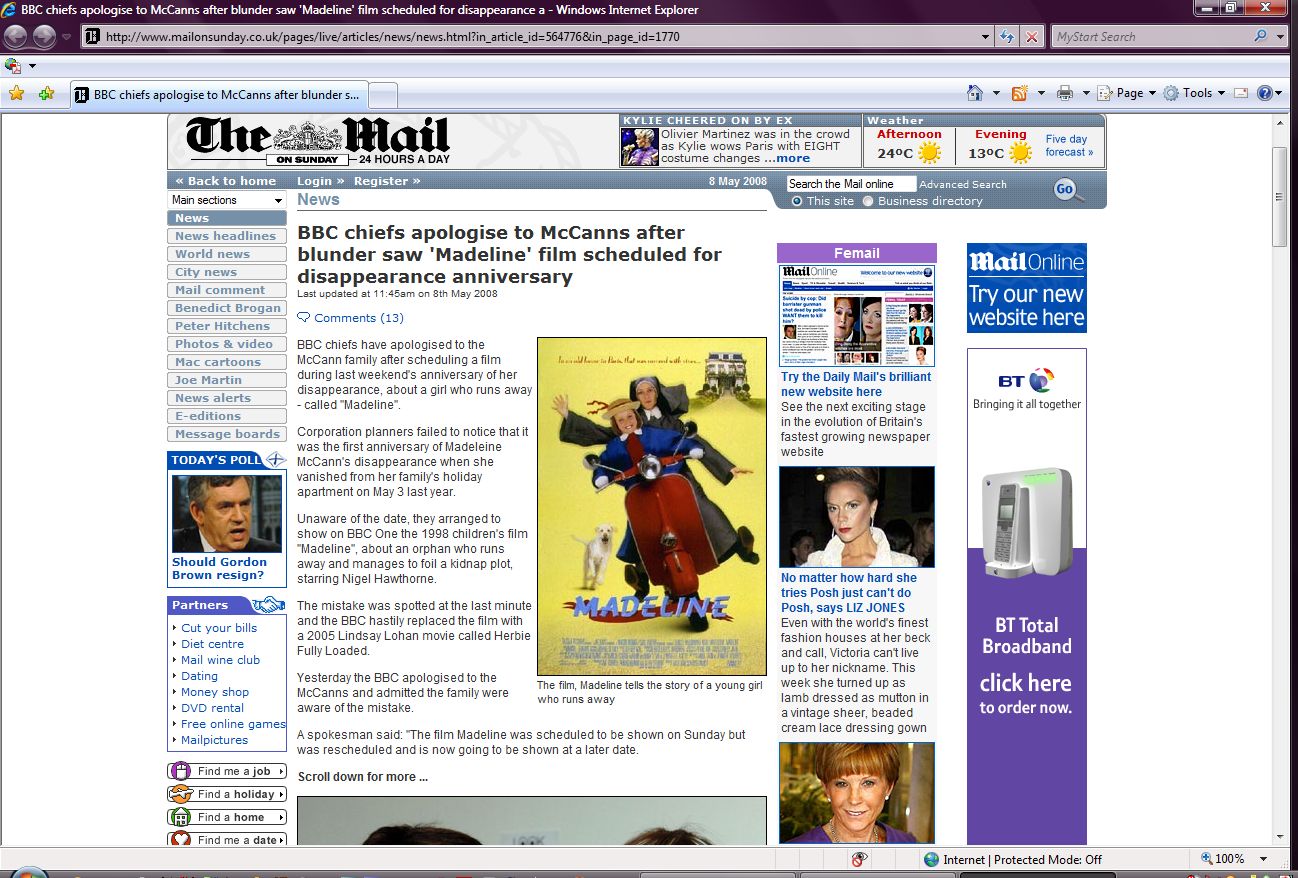The image size is (1298, 878).
Task: Click the browser Home icon
Action: point(975,93)
